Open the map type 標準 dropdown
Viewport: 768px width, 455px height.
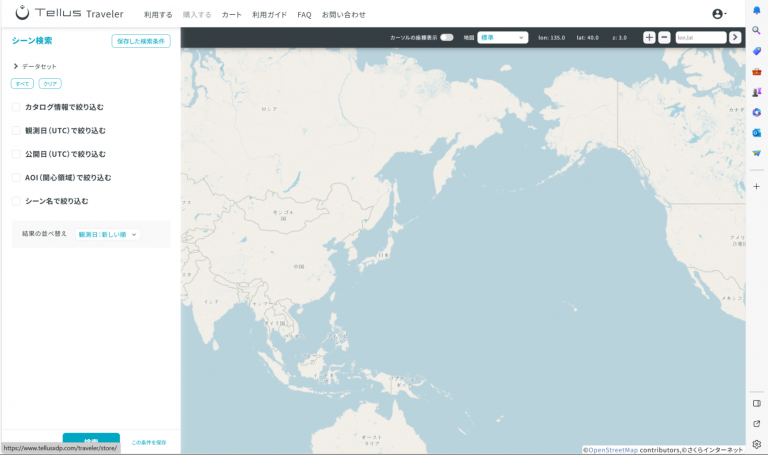coord(503,37)
